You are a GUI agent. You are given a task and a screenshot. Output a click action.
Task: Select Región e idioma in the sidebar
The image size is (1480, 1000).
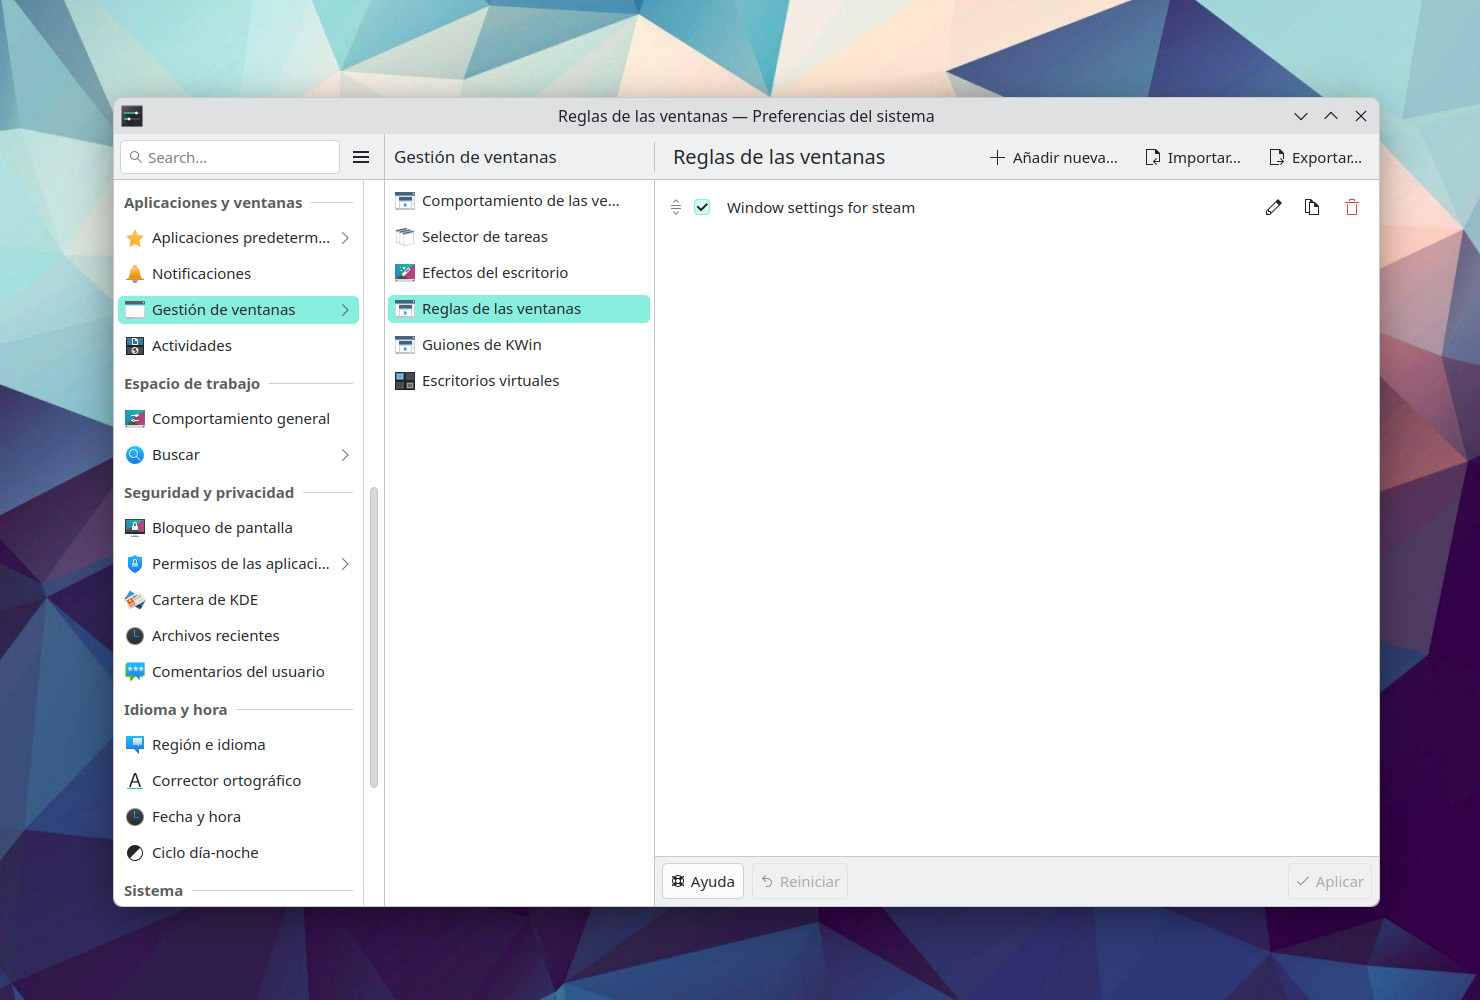pos(238,745)
